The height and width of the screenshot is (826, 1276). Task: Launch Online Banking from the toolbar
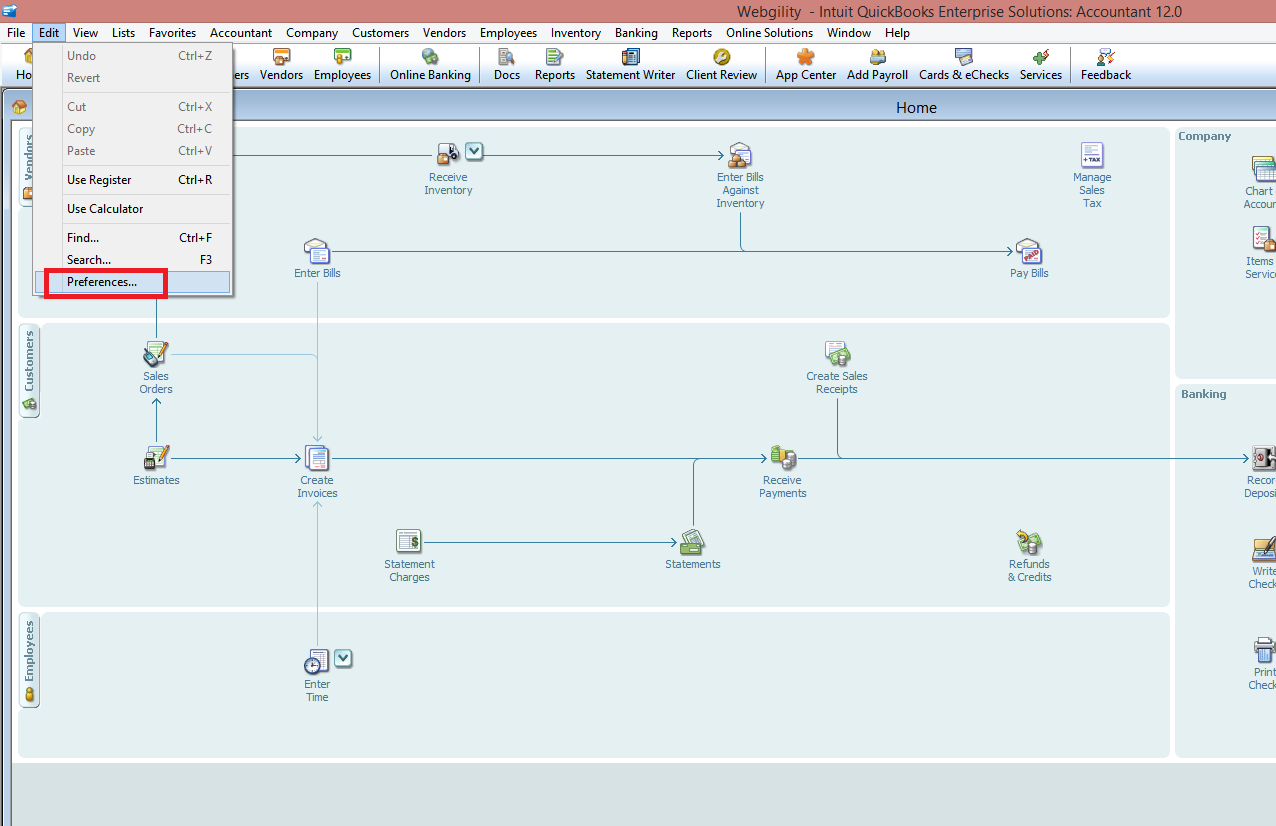point(430,65)
